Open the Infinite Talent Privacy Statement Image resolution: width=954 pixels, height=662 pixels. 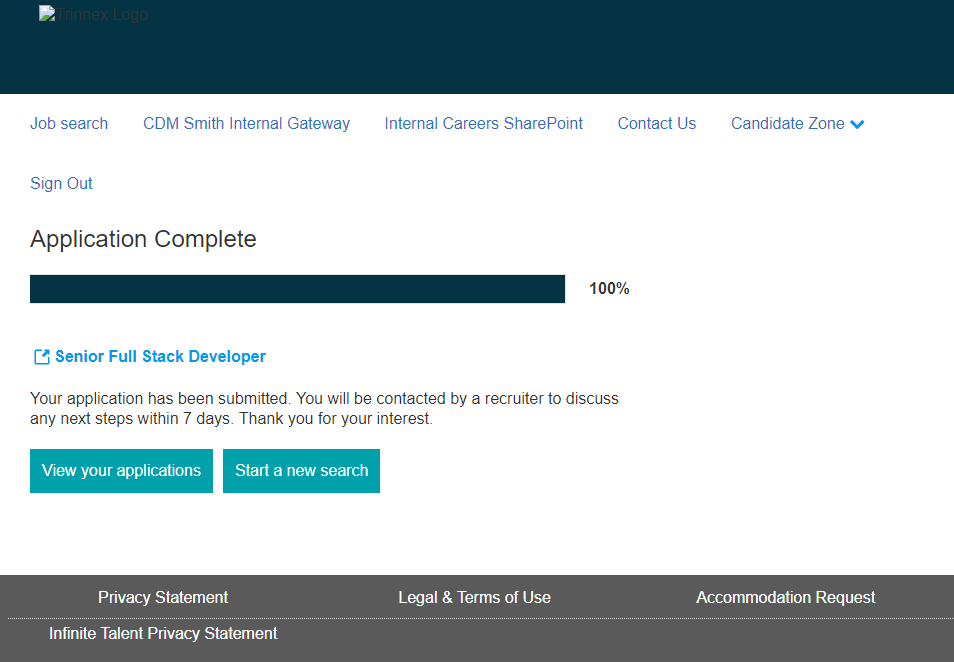(163, 634)
